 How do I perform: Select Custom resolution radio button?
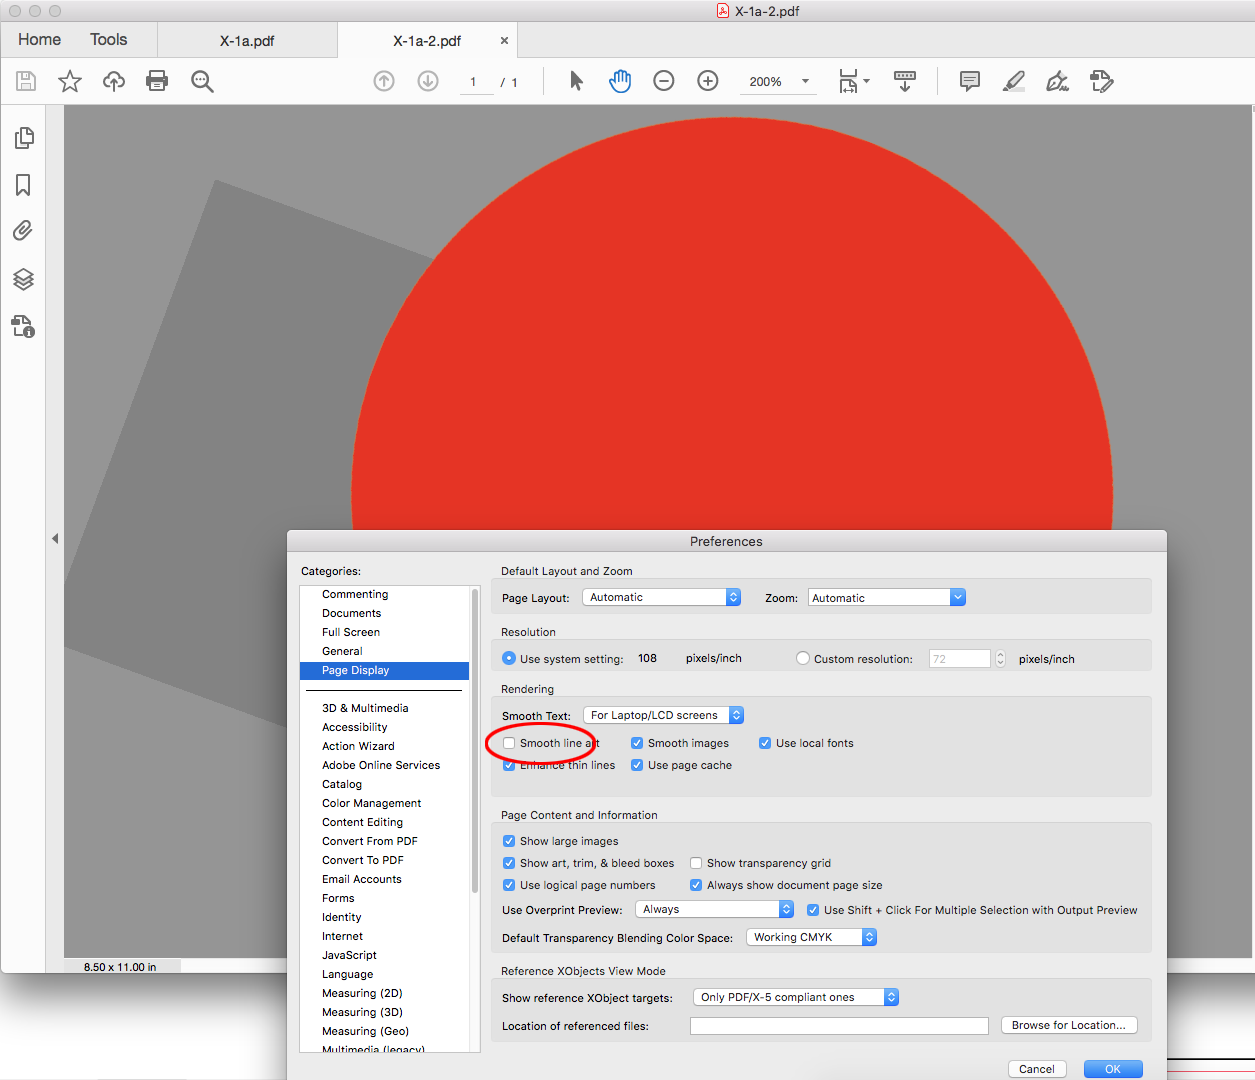(x=802, y=658)
